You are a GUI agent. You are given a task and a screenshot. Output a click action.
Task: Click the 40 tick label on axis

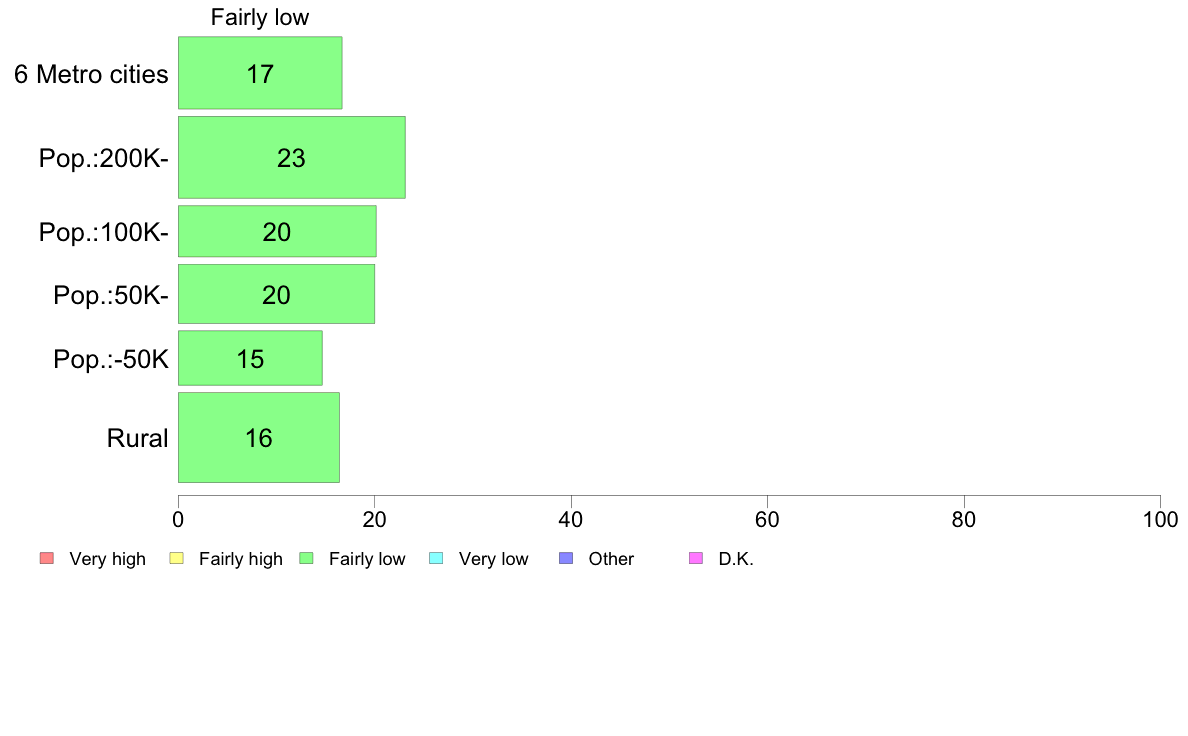click(571, 520)
